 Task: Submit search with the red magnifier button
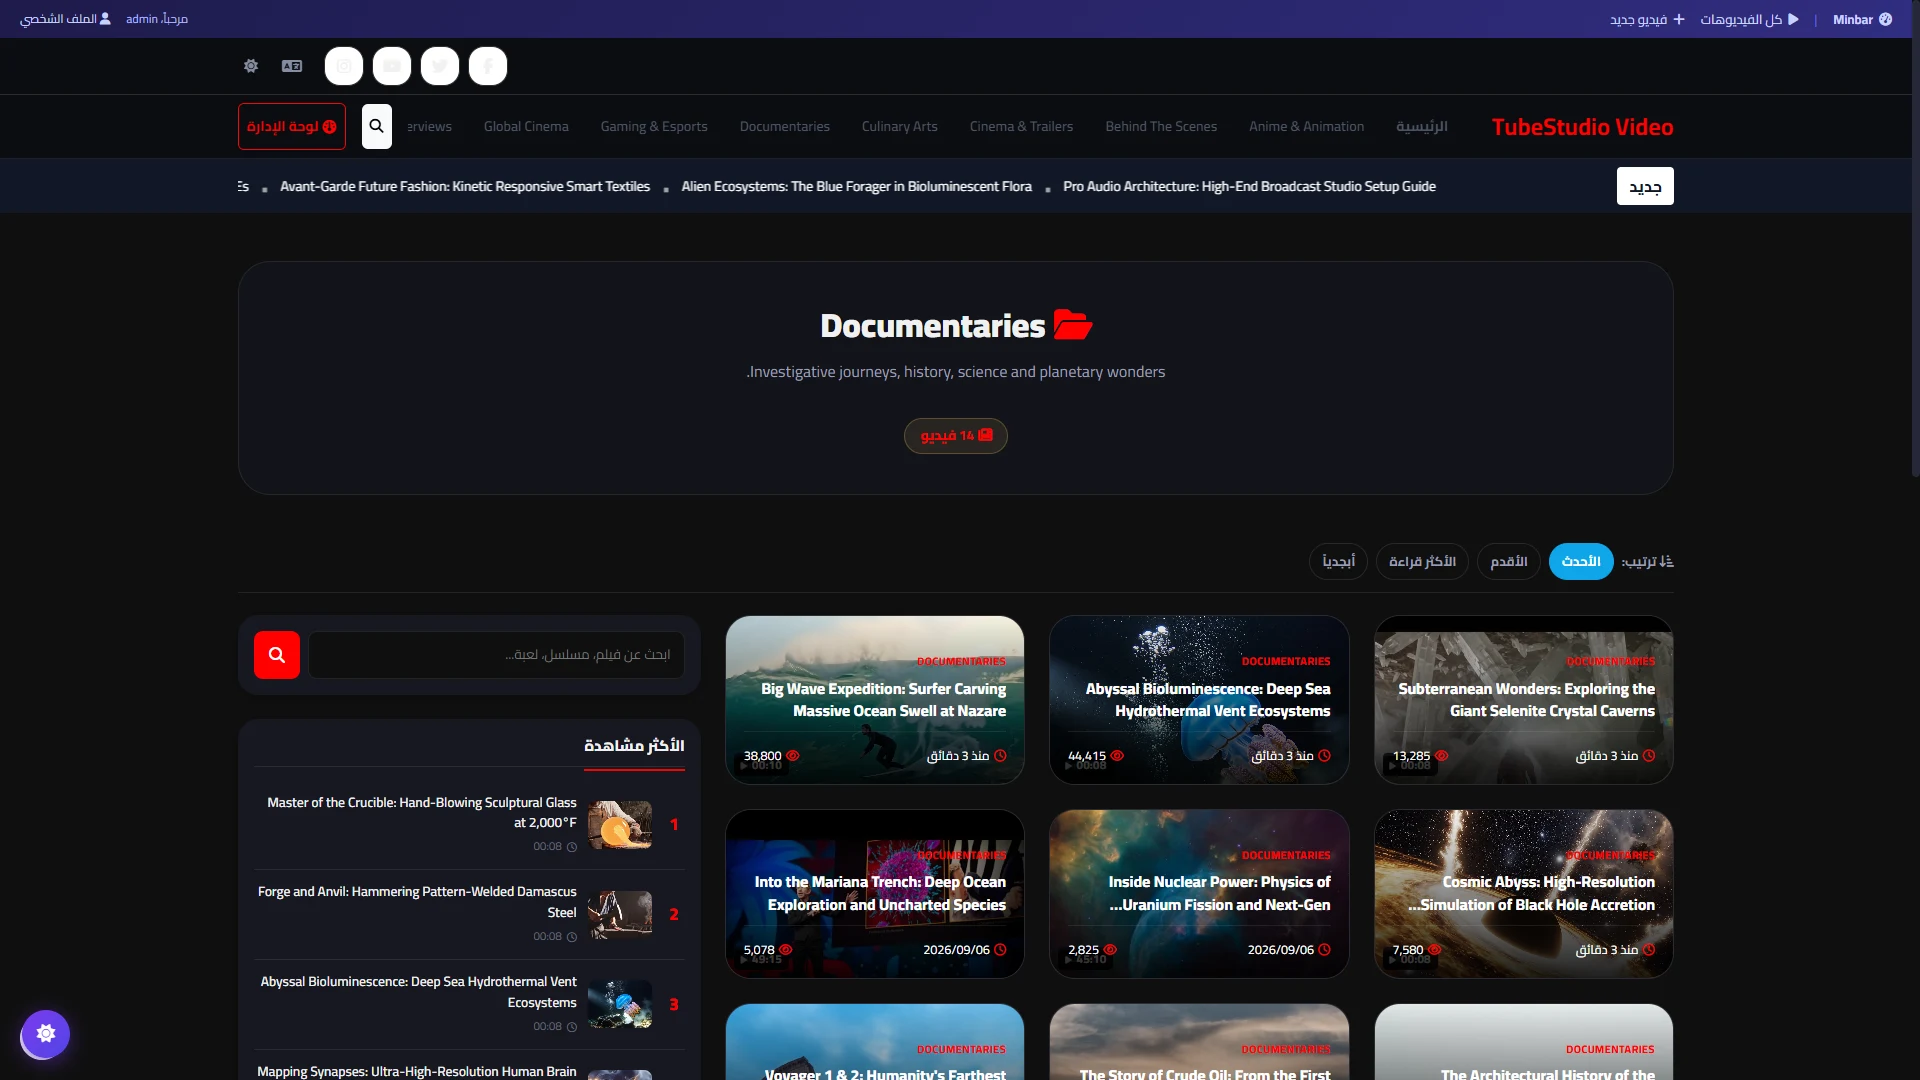click(277, 655)
